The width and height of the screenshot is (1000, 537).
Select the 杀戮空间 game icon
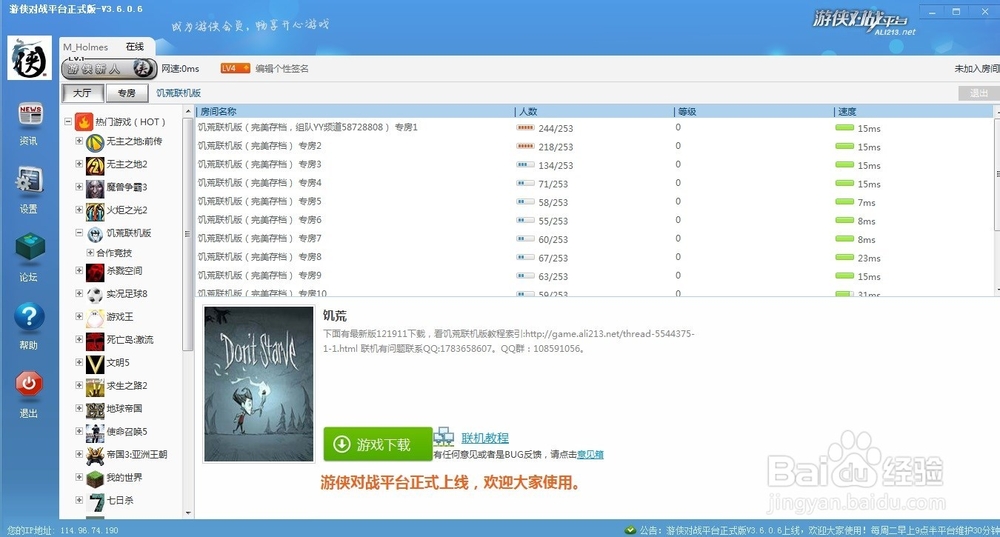[x=95, y=272]
